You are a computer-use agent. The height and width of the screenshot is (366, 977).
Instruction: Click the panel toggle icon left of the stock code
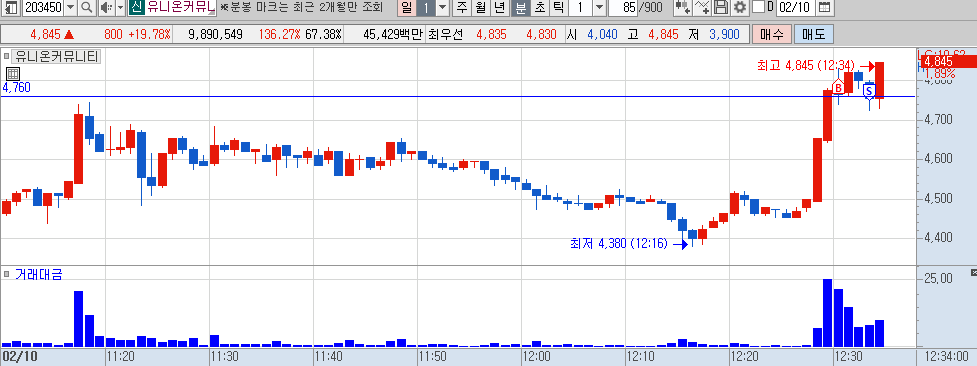pyautogui.click(x=11, y=7)
